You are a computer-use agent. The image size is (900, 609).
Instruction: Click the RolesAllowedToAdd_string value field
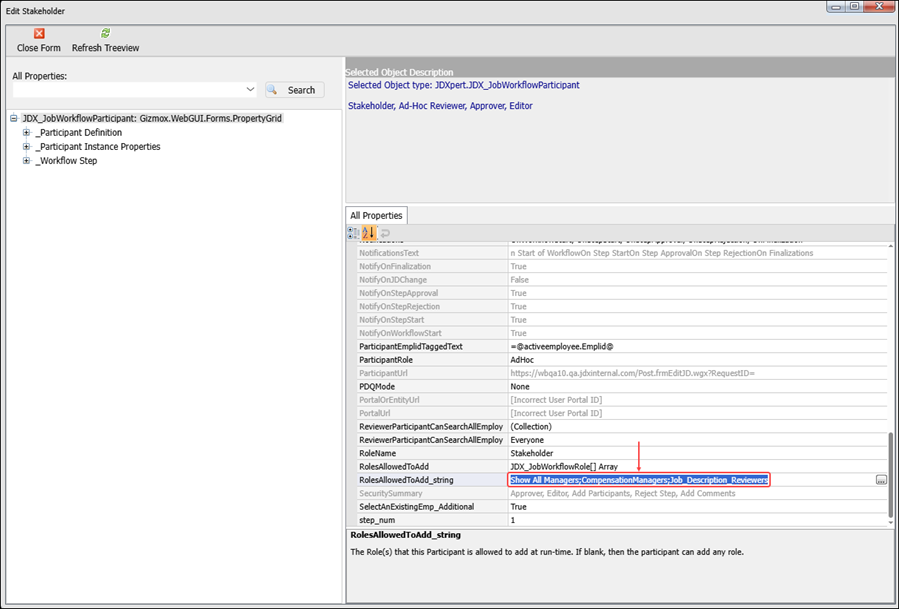639,480
